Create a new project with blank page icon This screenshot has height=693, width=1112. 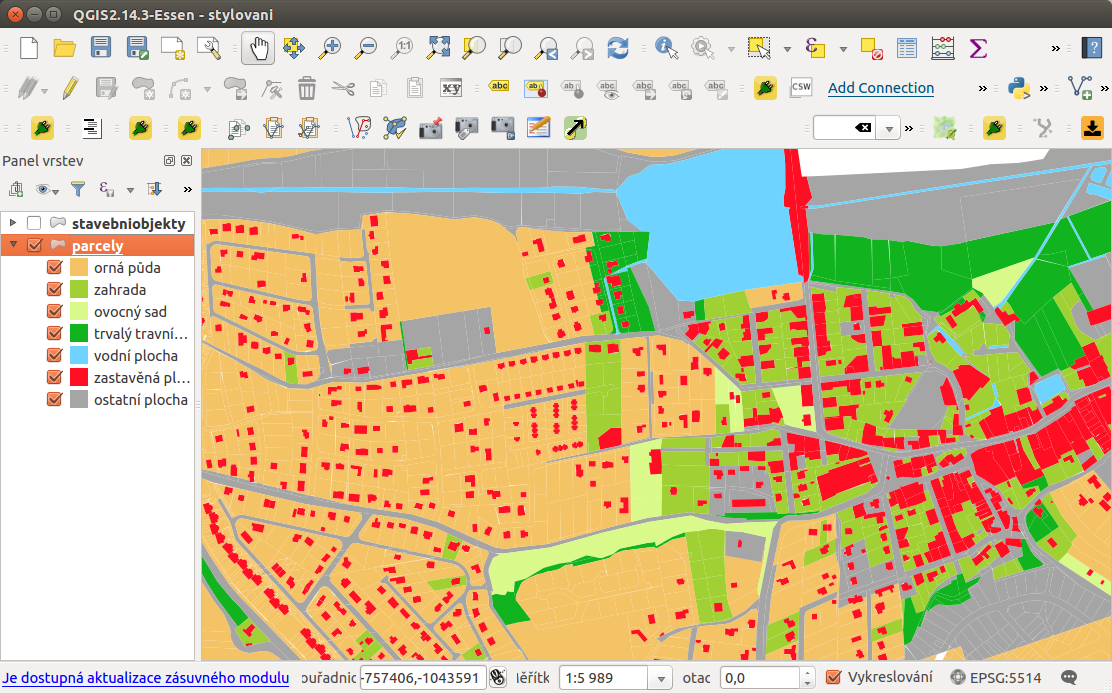coord(29,48)
